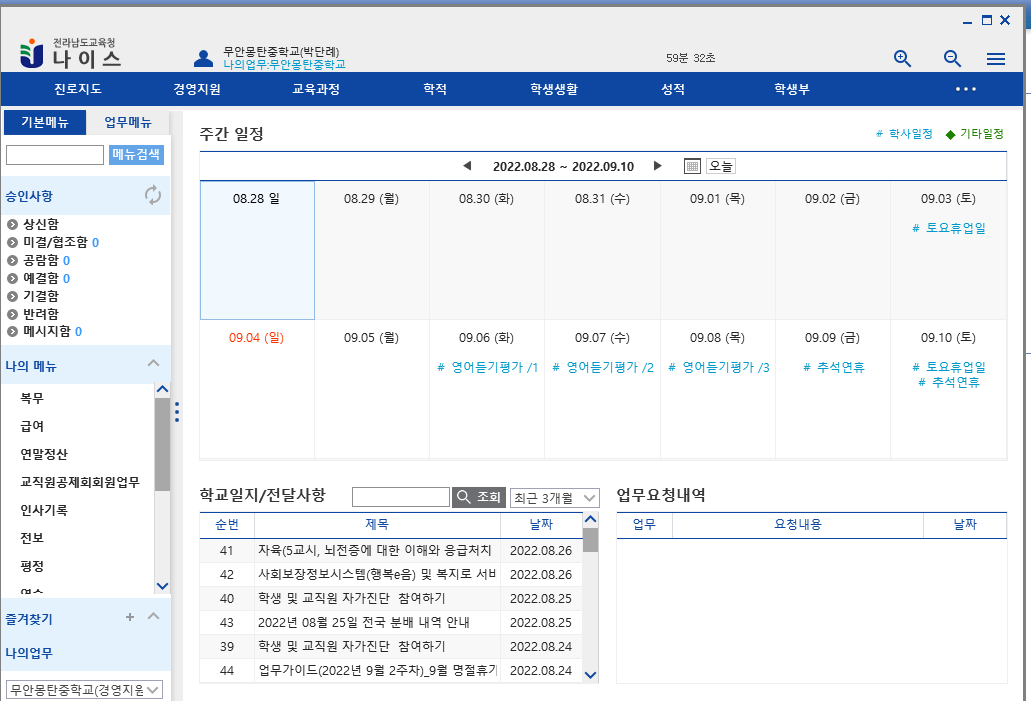Open 연말정산 in 나의 메뉴
The image size is (1031, 701).
pos(43,454)
